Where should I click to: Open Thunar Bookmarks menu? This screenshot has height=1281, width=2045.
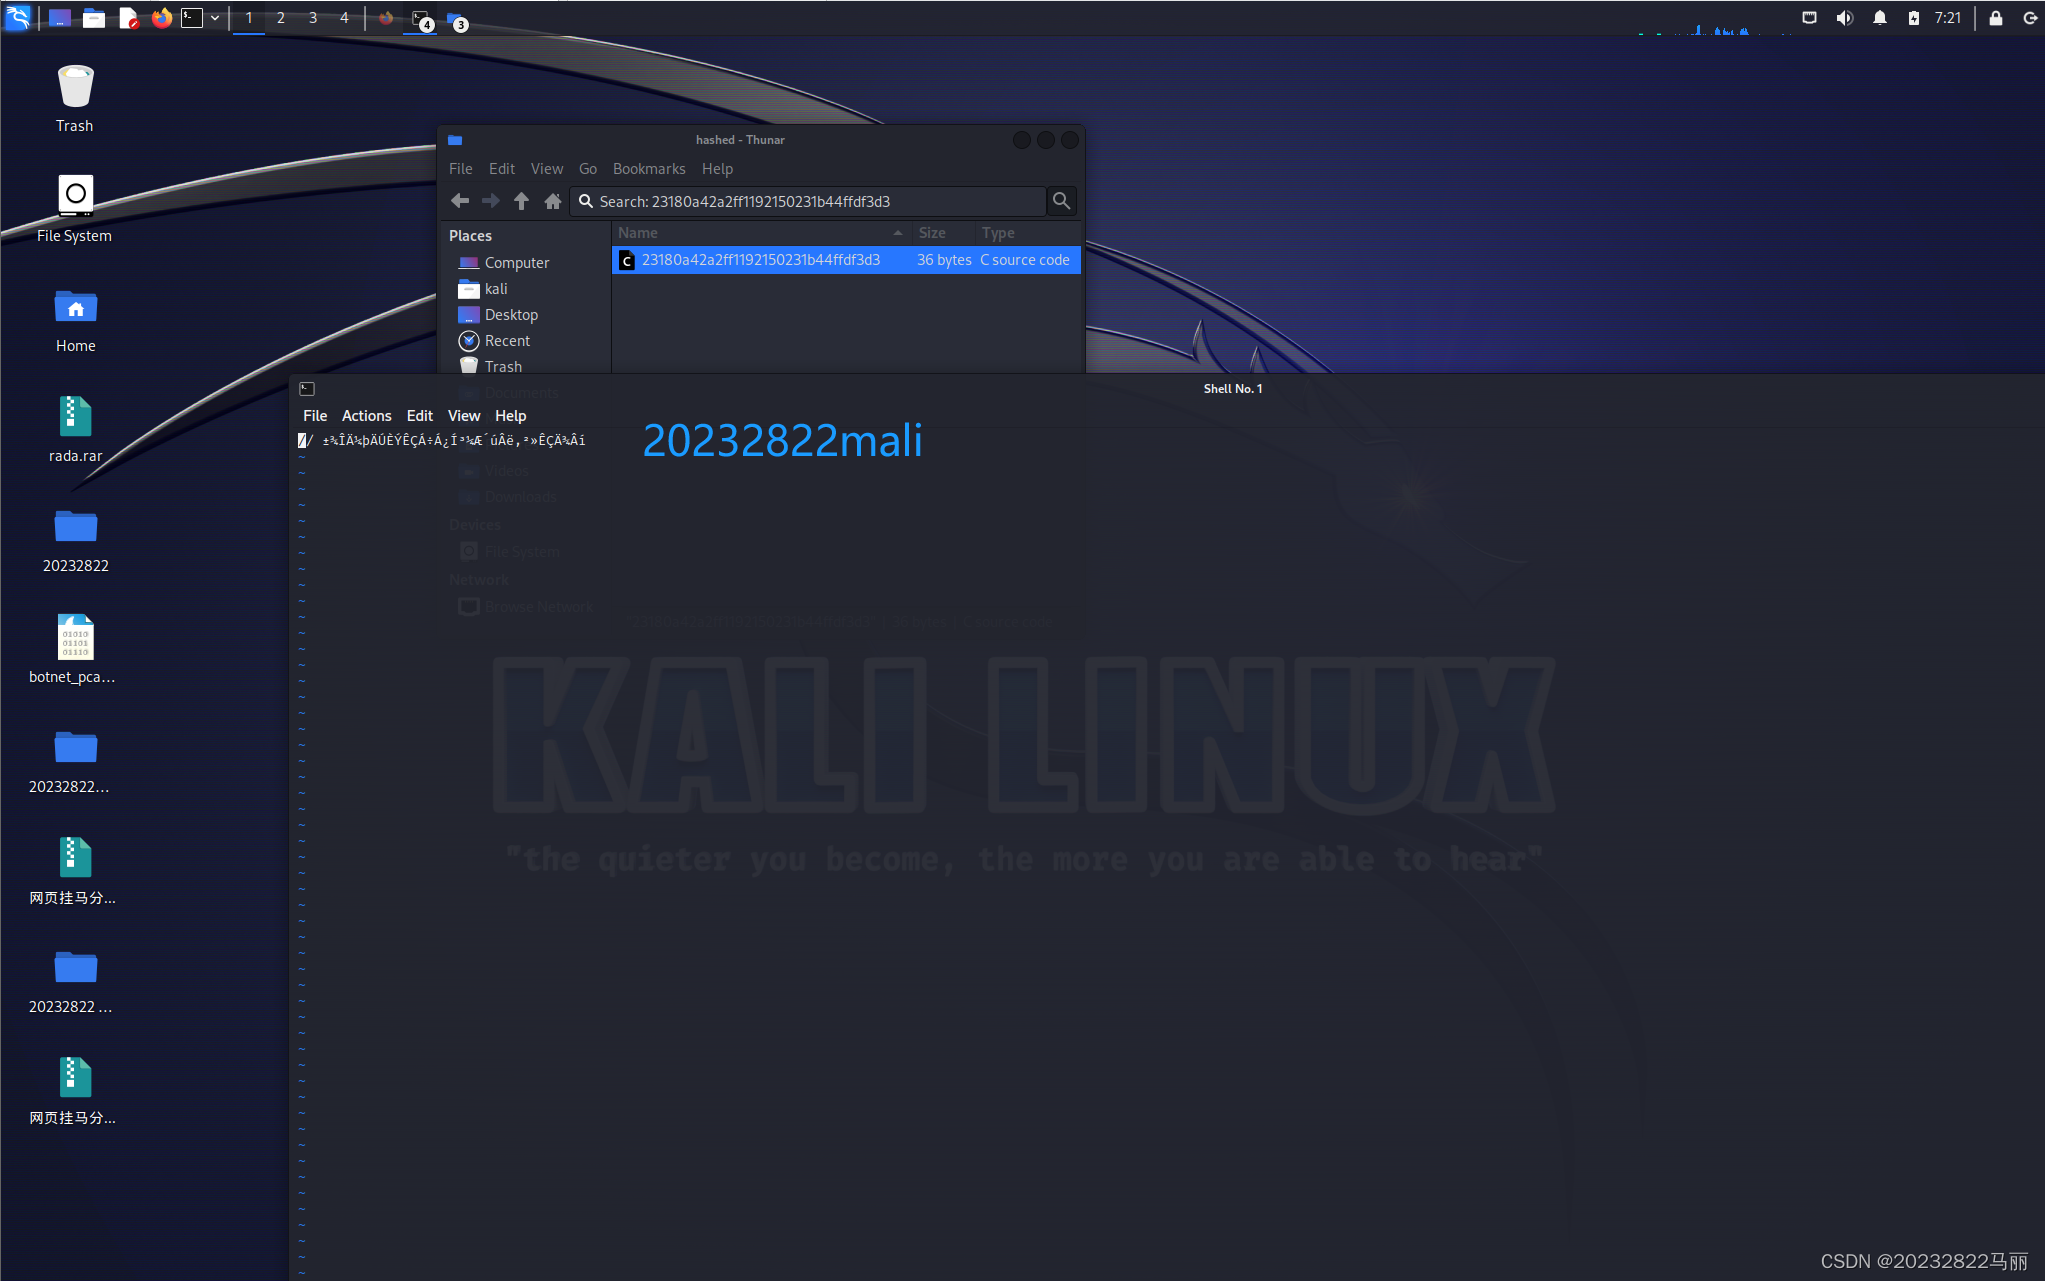pos(649,169)
